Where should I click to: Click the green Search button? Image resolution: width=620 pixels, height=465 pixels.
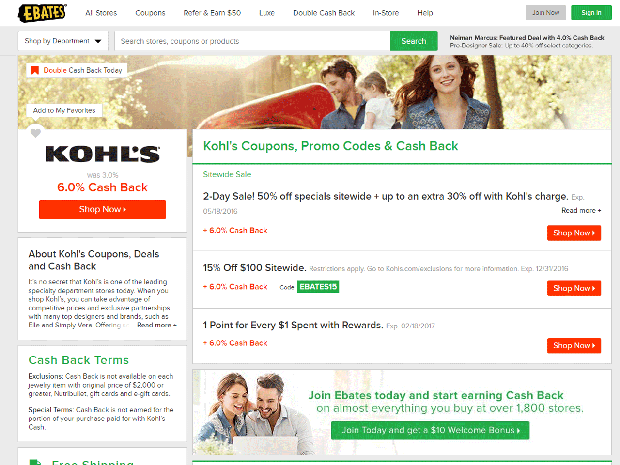[x=414, y=41]
